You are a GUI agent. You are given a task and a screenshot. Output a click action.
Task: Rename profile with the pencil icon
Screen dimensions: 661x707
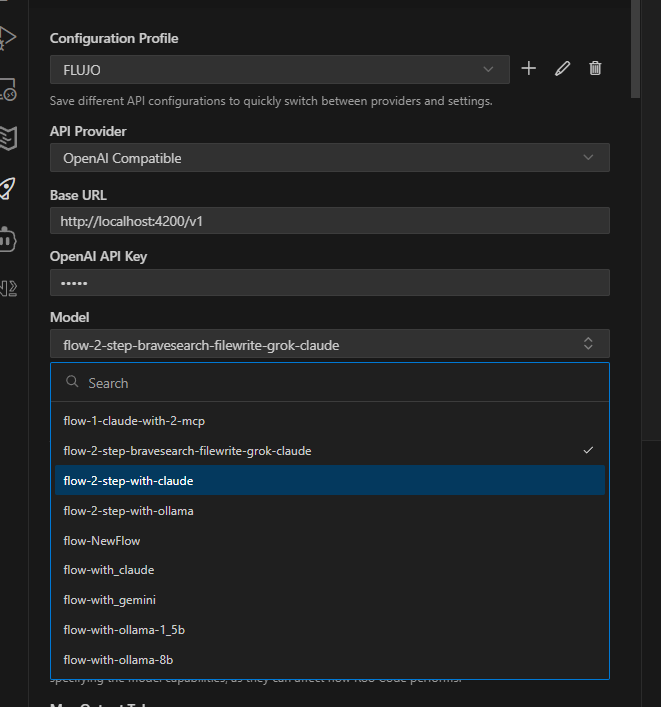click(x=562, y=68)
